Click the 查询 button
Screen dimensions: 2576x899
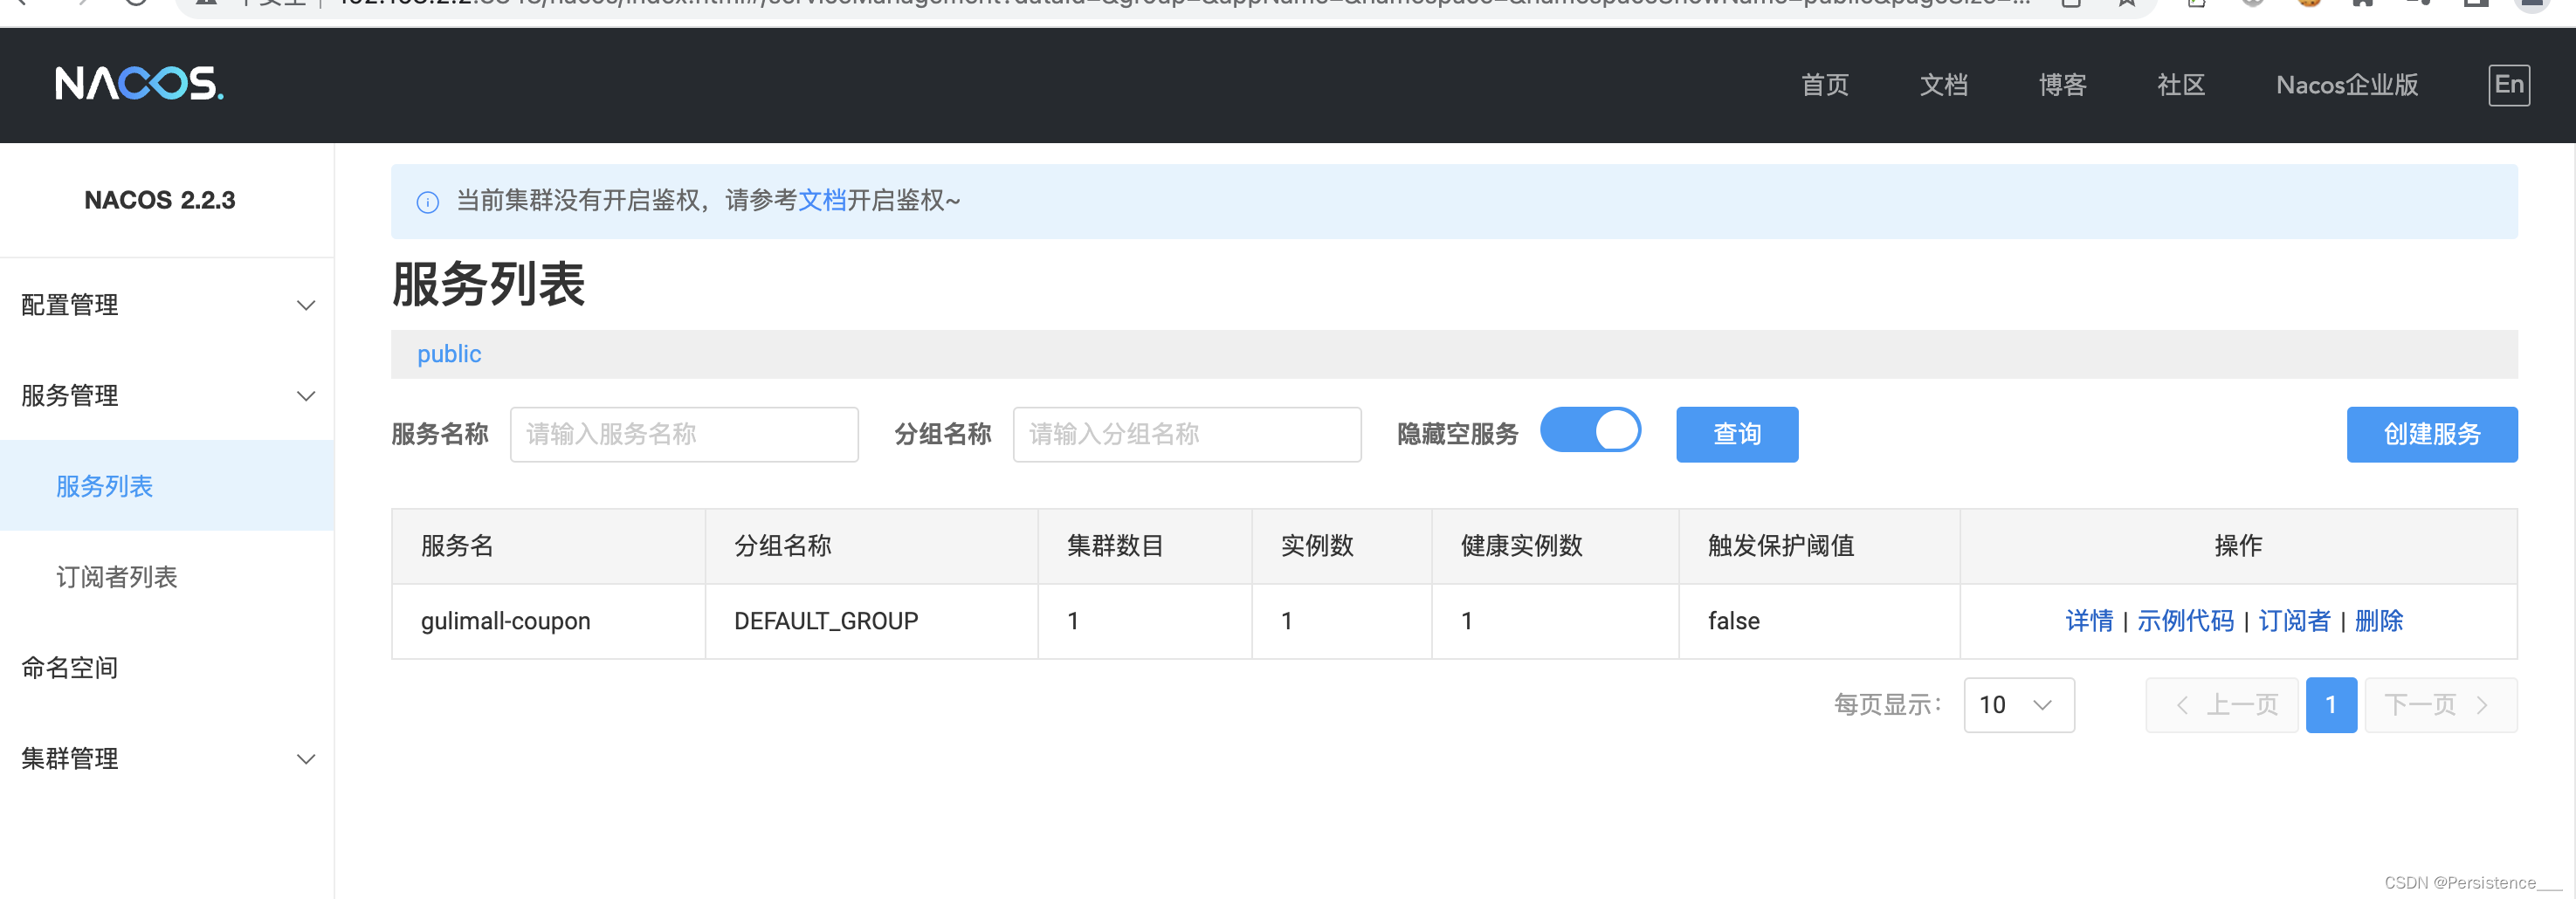[x=1736, y=434]
